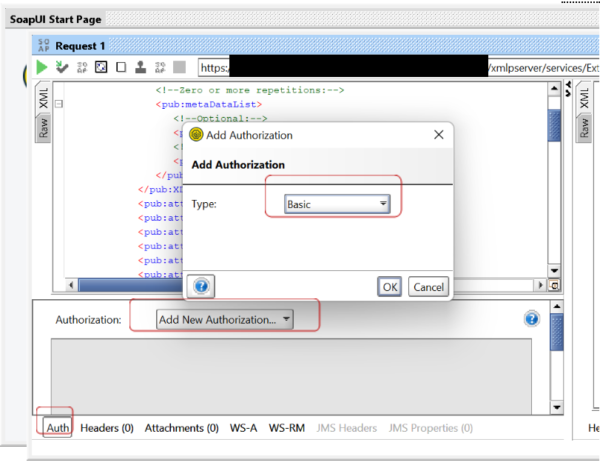Click SOAP icon before clone stamp
The width and height of the screenshot is (600, 465).
tap(82, 67)
